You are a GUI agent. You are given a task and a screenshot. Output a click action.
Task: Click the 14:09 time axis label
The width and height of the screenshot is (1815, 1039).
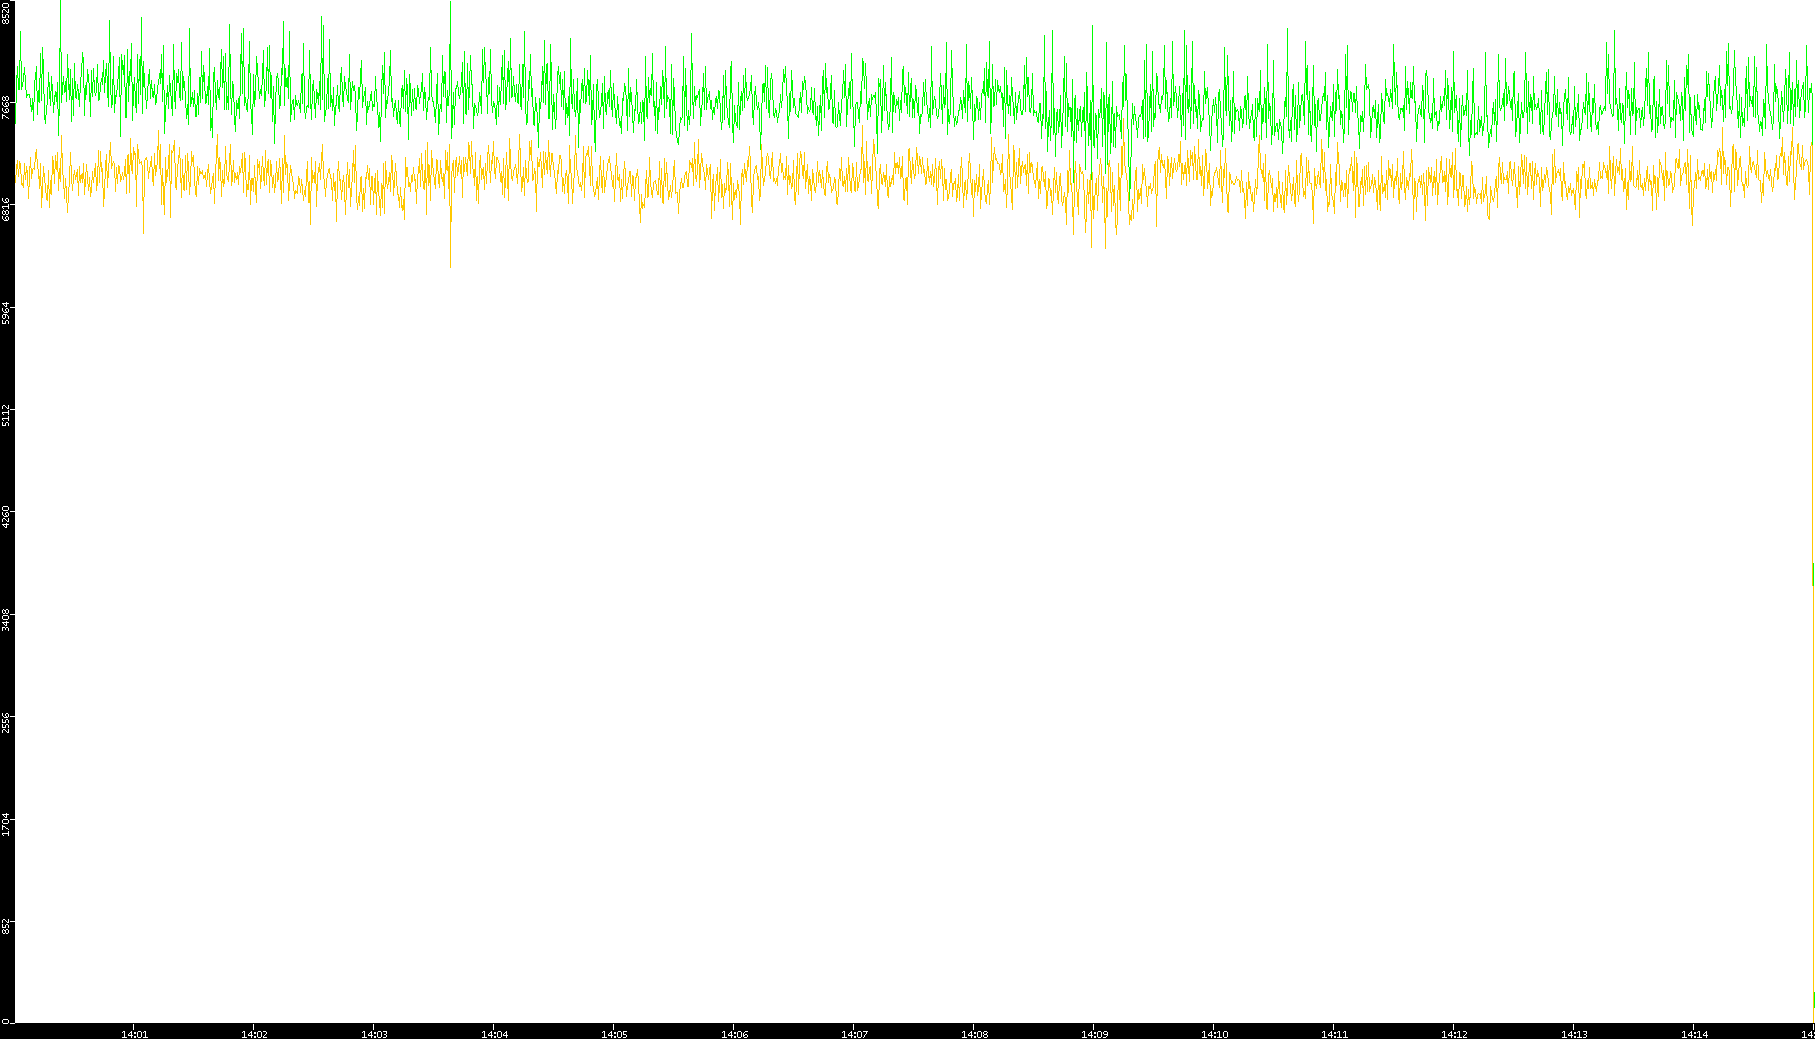(x=1094, y=1033)
